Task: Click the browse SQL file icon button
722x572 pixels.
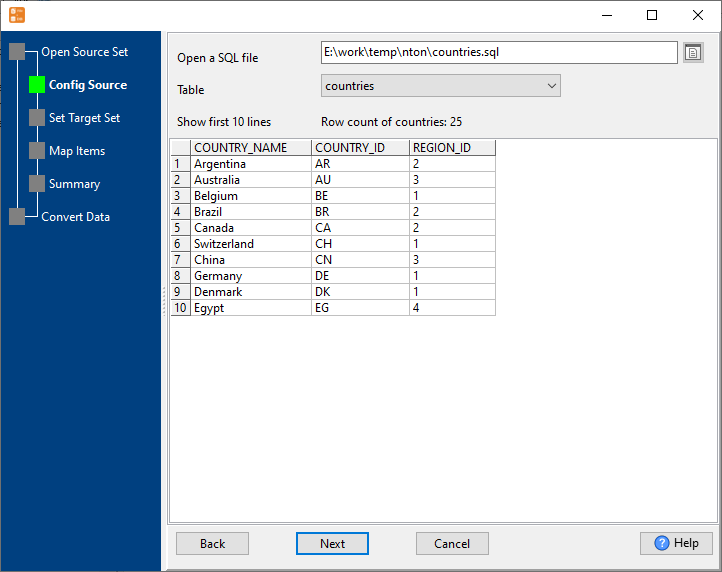Action: (x=693, y=53)
